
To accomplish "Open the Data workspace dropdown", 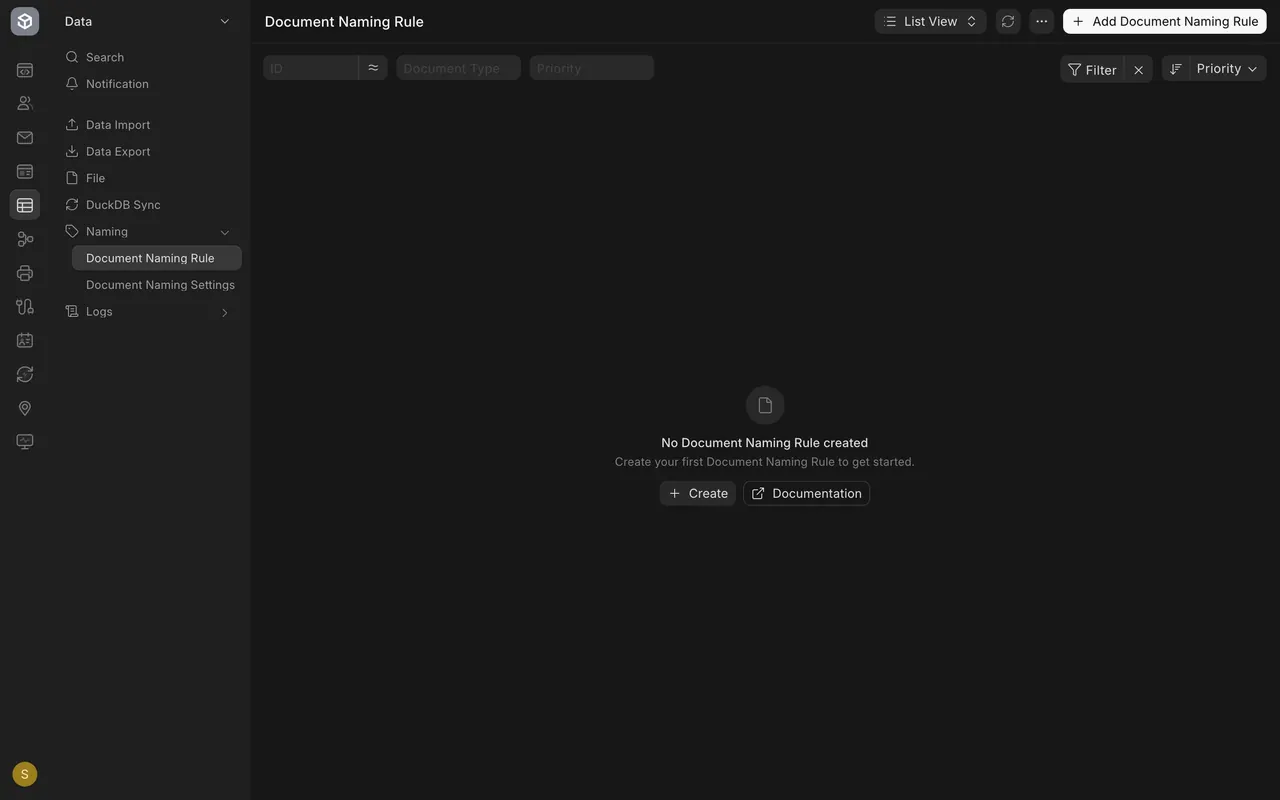I will pos(148,21).
